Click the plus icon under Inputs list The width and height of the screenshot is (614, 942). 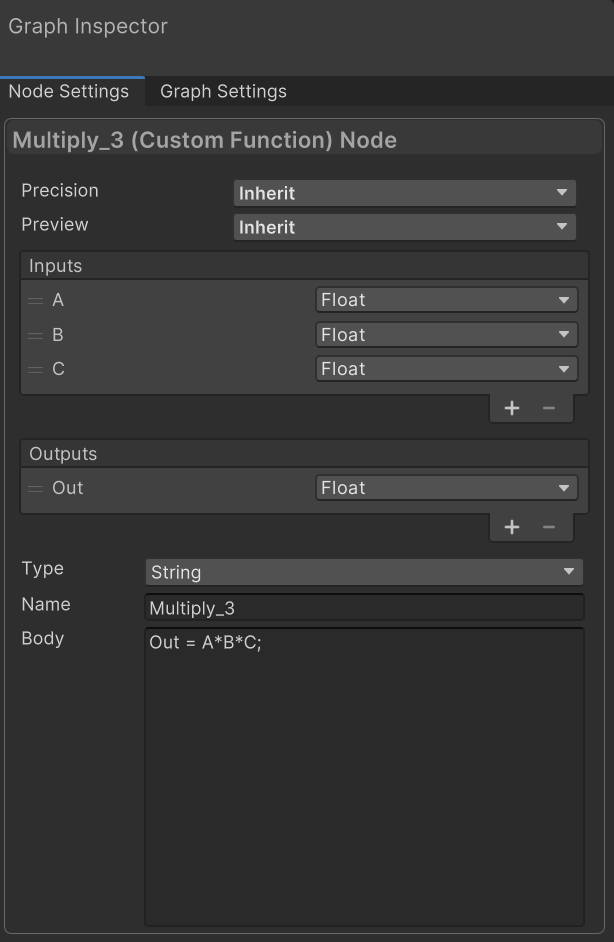[512, 408]
